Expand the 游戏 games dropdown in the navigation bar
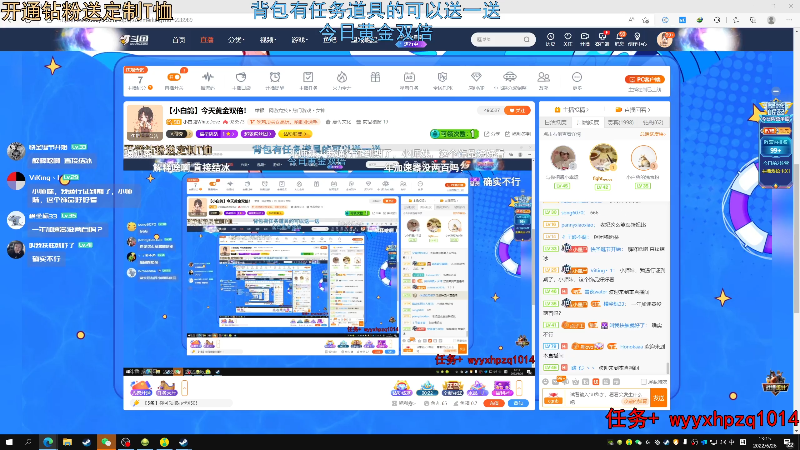The height and width of the screenshot is (450, 800). (x=299, y=40)
